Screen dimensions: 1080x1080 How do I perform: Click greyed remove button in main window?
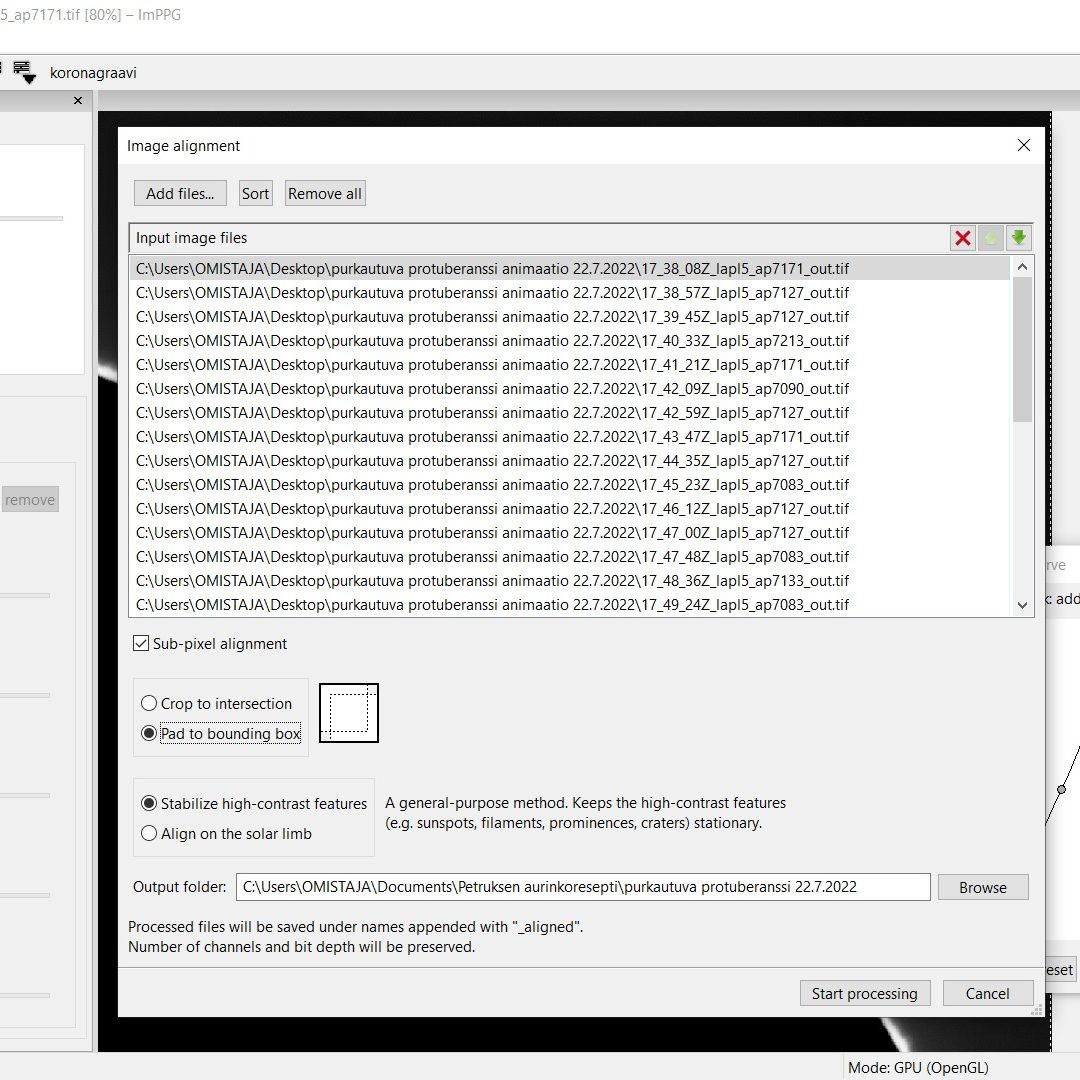coord(30,499)
